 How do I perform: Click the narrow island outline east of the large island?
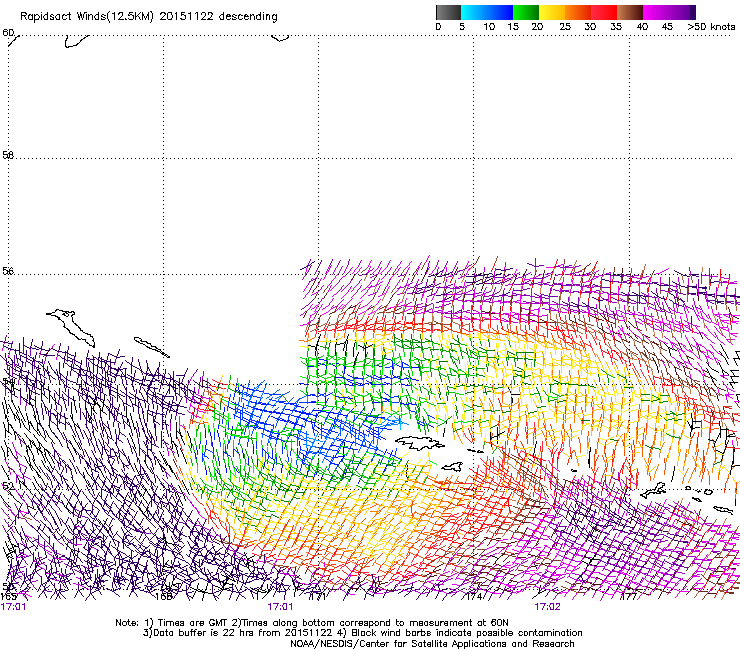point(151,347)
